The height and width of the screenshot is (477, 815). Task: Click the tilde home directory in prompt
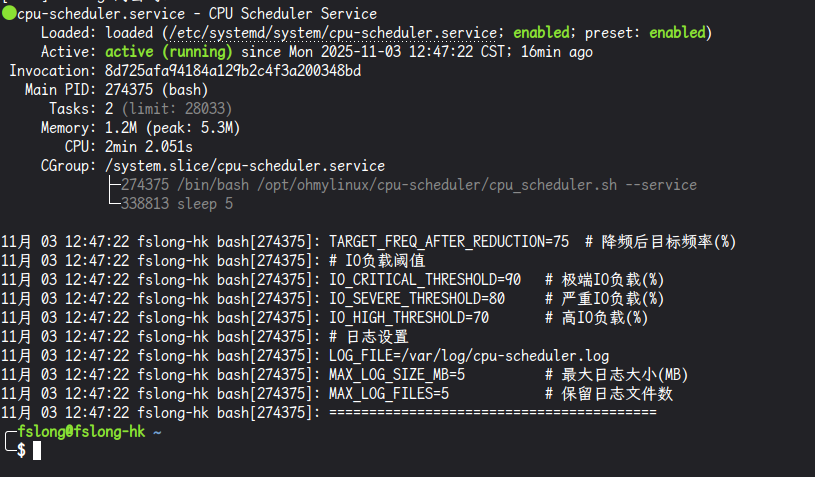157,432
